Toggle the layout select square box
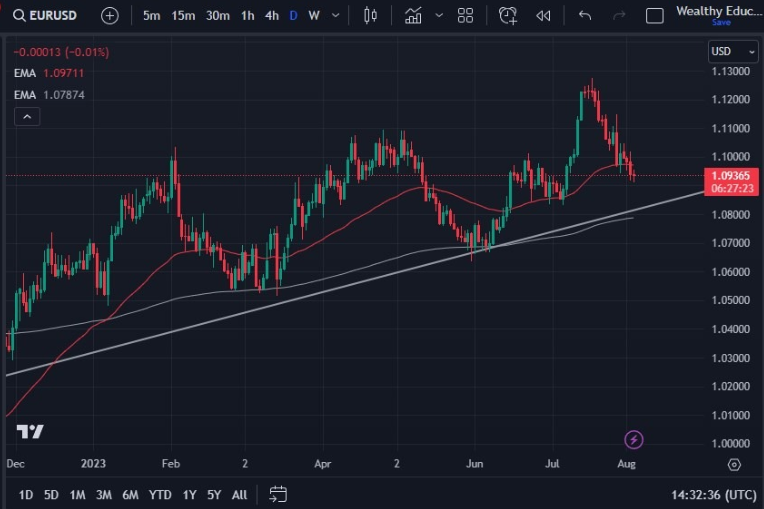Screen dimensions: 764x509 [655, 15]
